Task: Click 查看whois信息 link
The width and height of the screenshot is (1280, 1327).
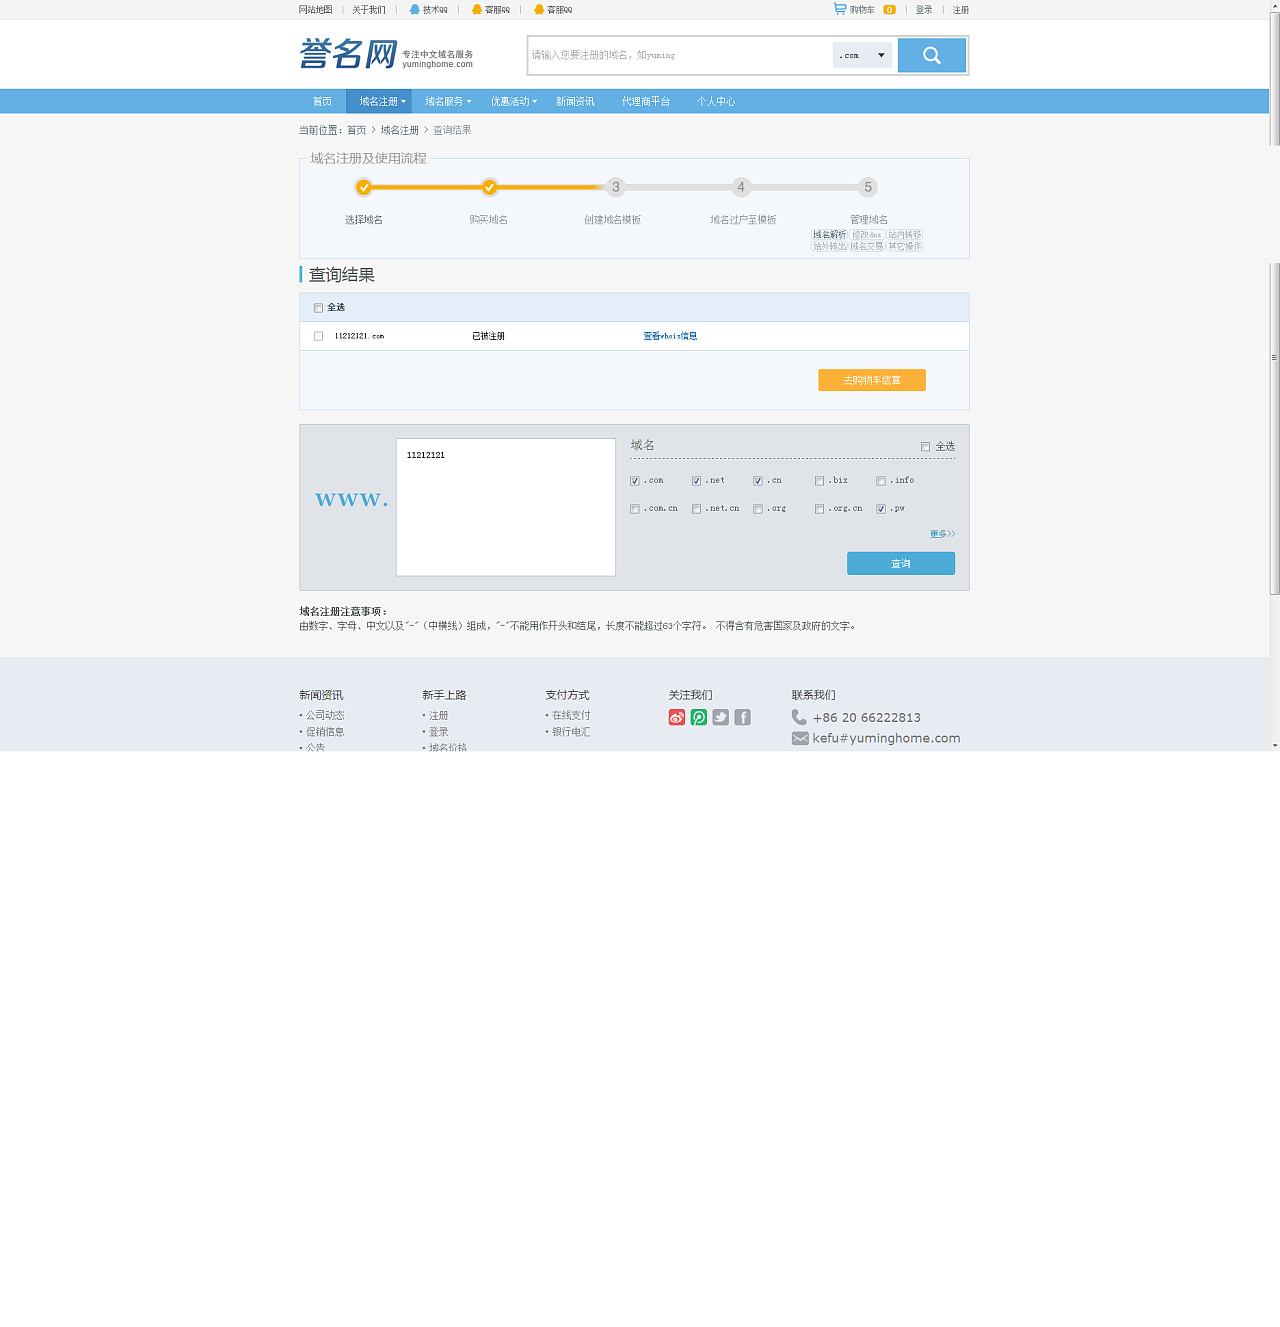Action: tap(670, 336)
